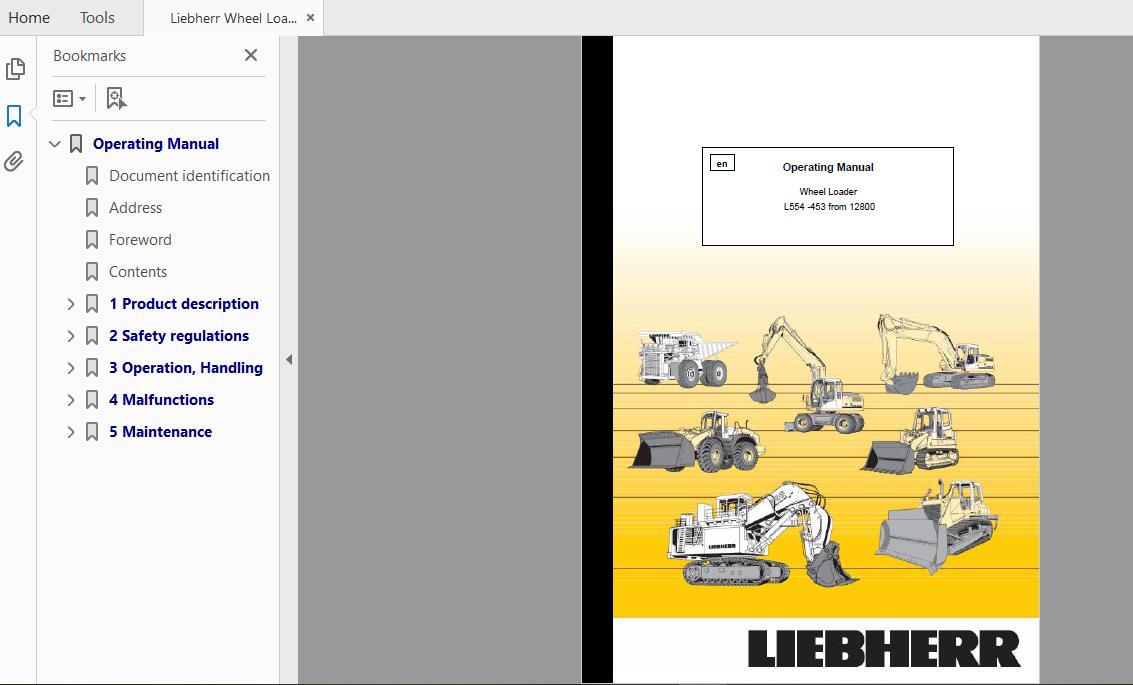Expand the 4 Malfunctions bookmark

point(71,400)
